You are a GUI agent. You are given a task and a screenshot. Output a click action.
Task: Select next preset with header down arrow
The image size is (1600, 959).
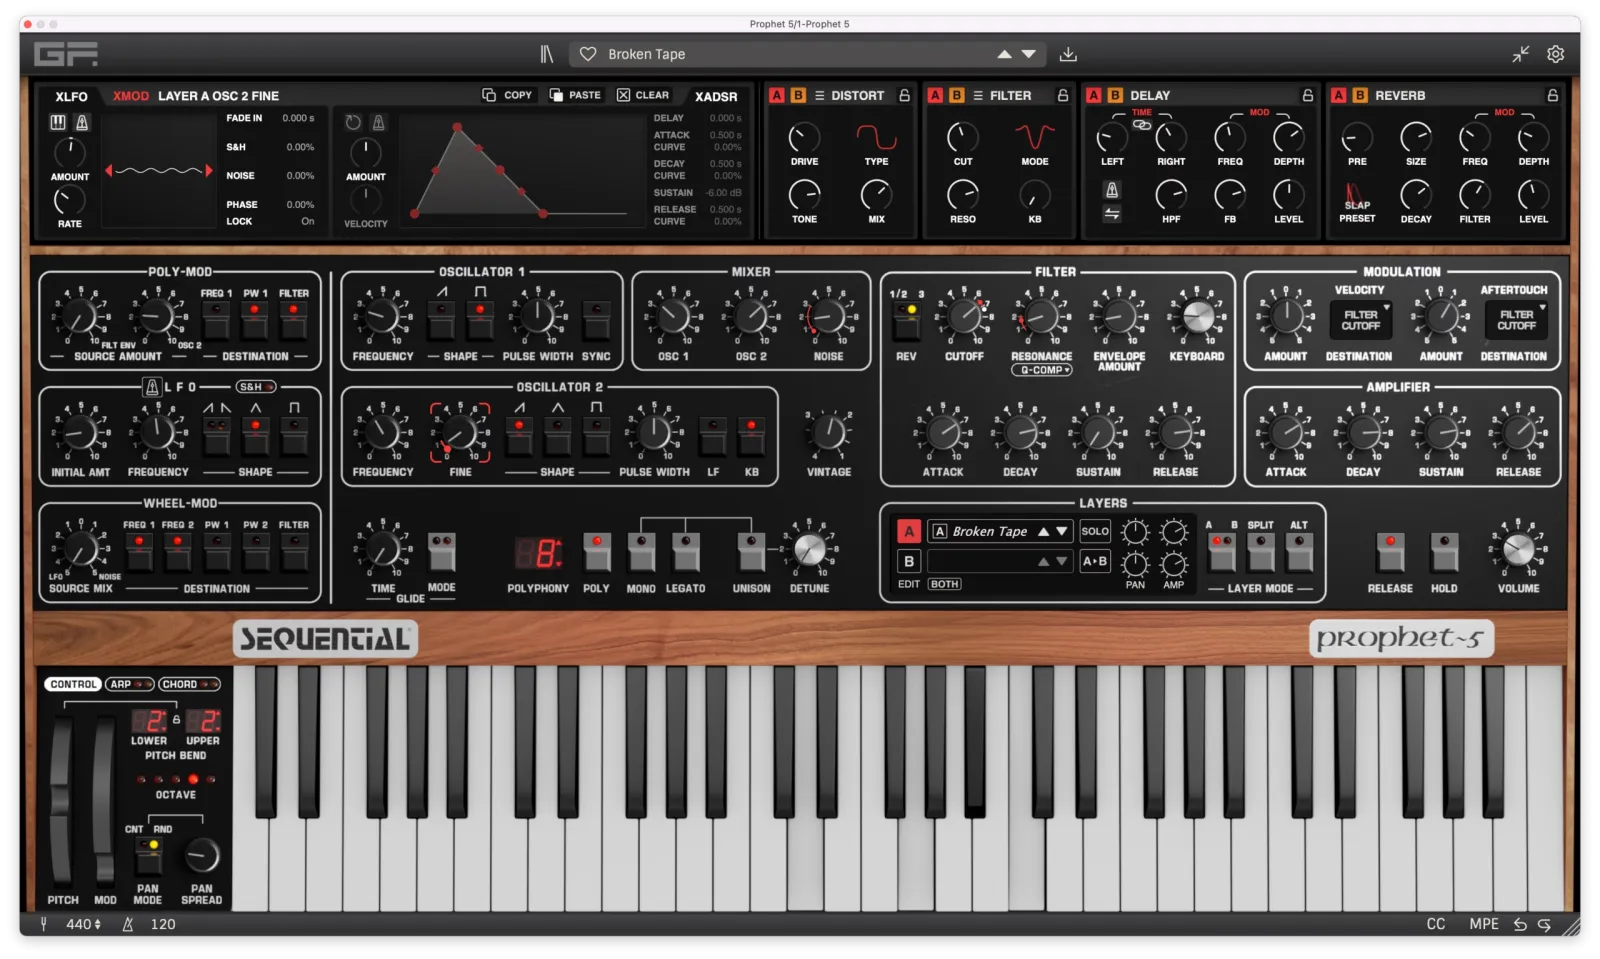point(1028,54)
